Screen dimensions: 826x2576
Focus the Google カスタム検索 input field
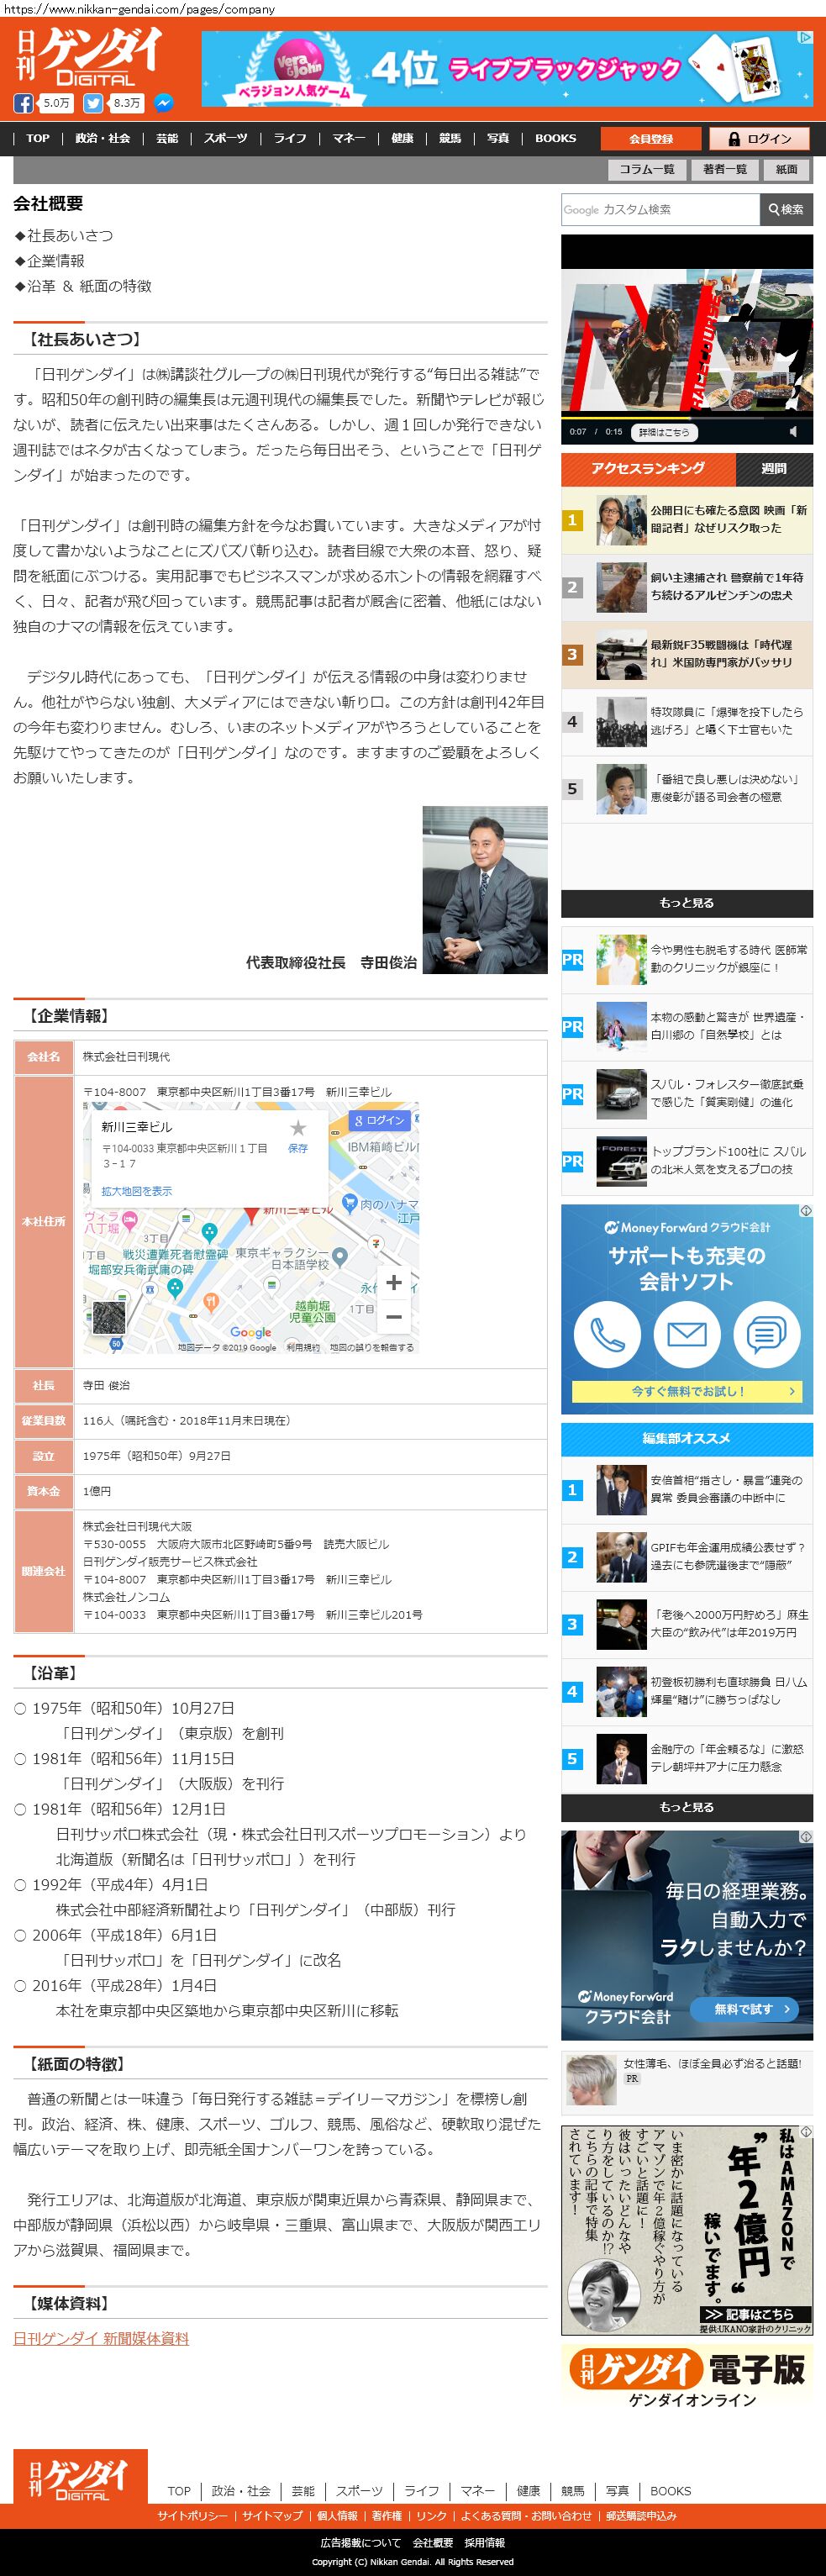[x=660, y=209]
